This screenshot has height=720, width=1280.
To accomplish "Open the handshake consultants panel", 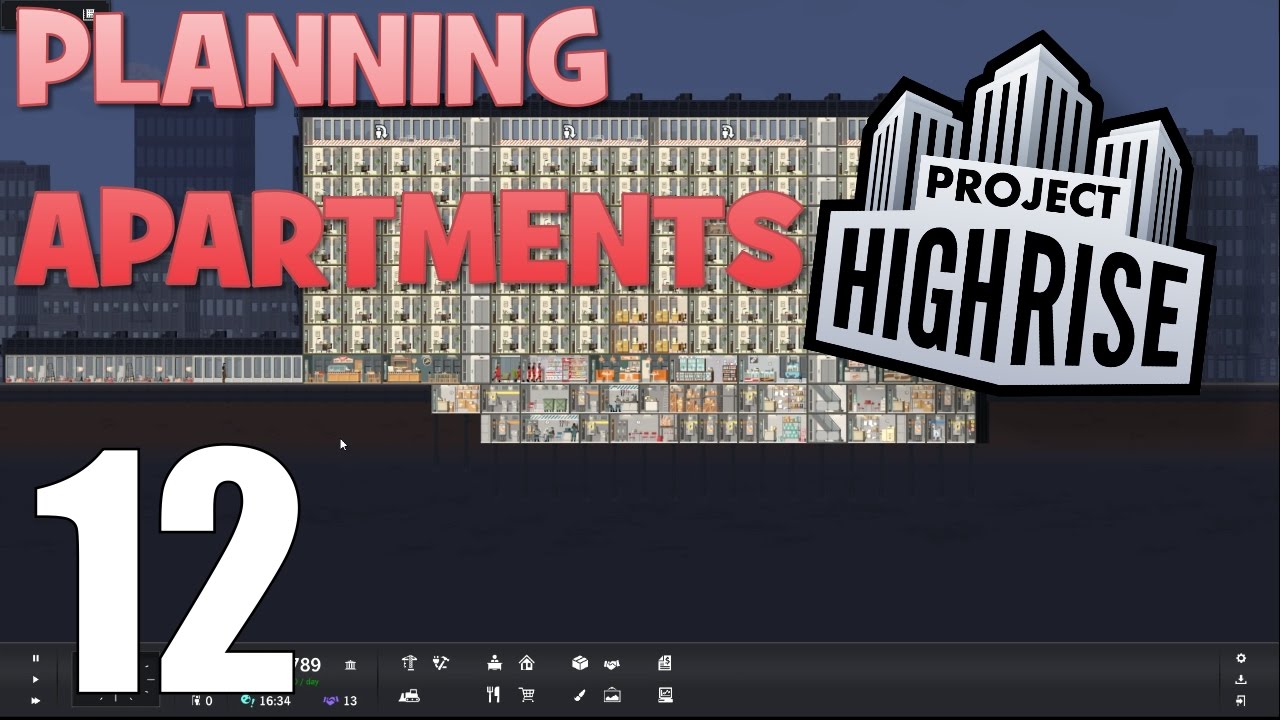I will 612,663.
